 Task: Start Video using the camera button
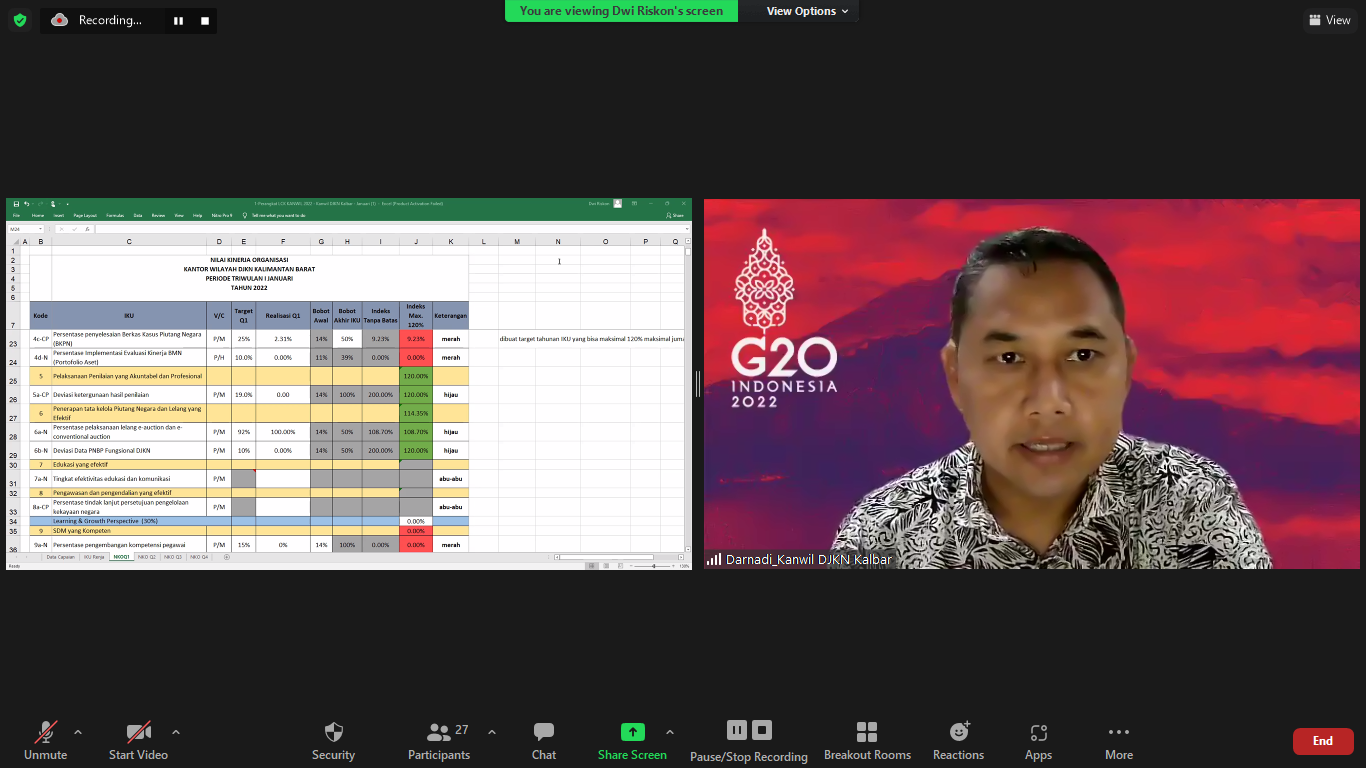click(x=138, y=732)
